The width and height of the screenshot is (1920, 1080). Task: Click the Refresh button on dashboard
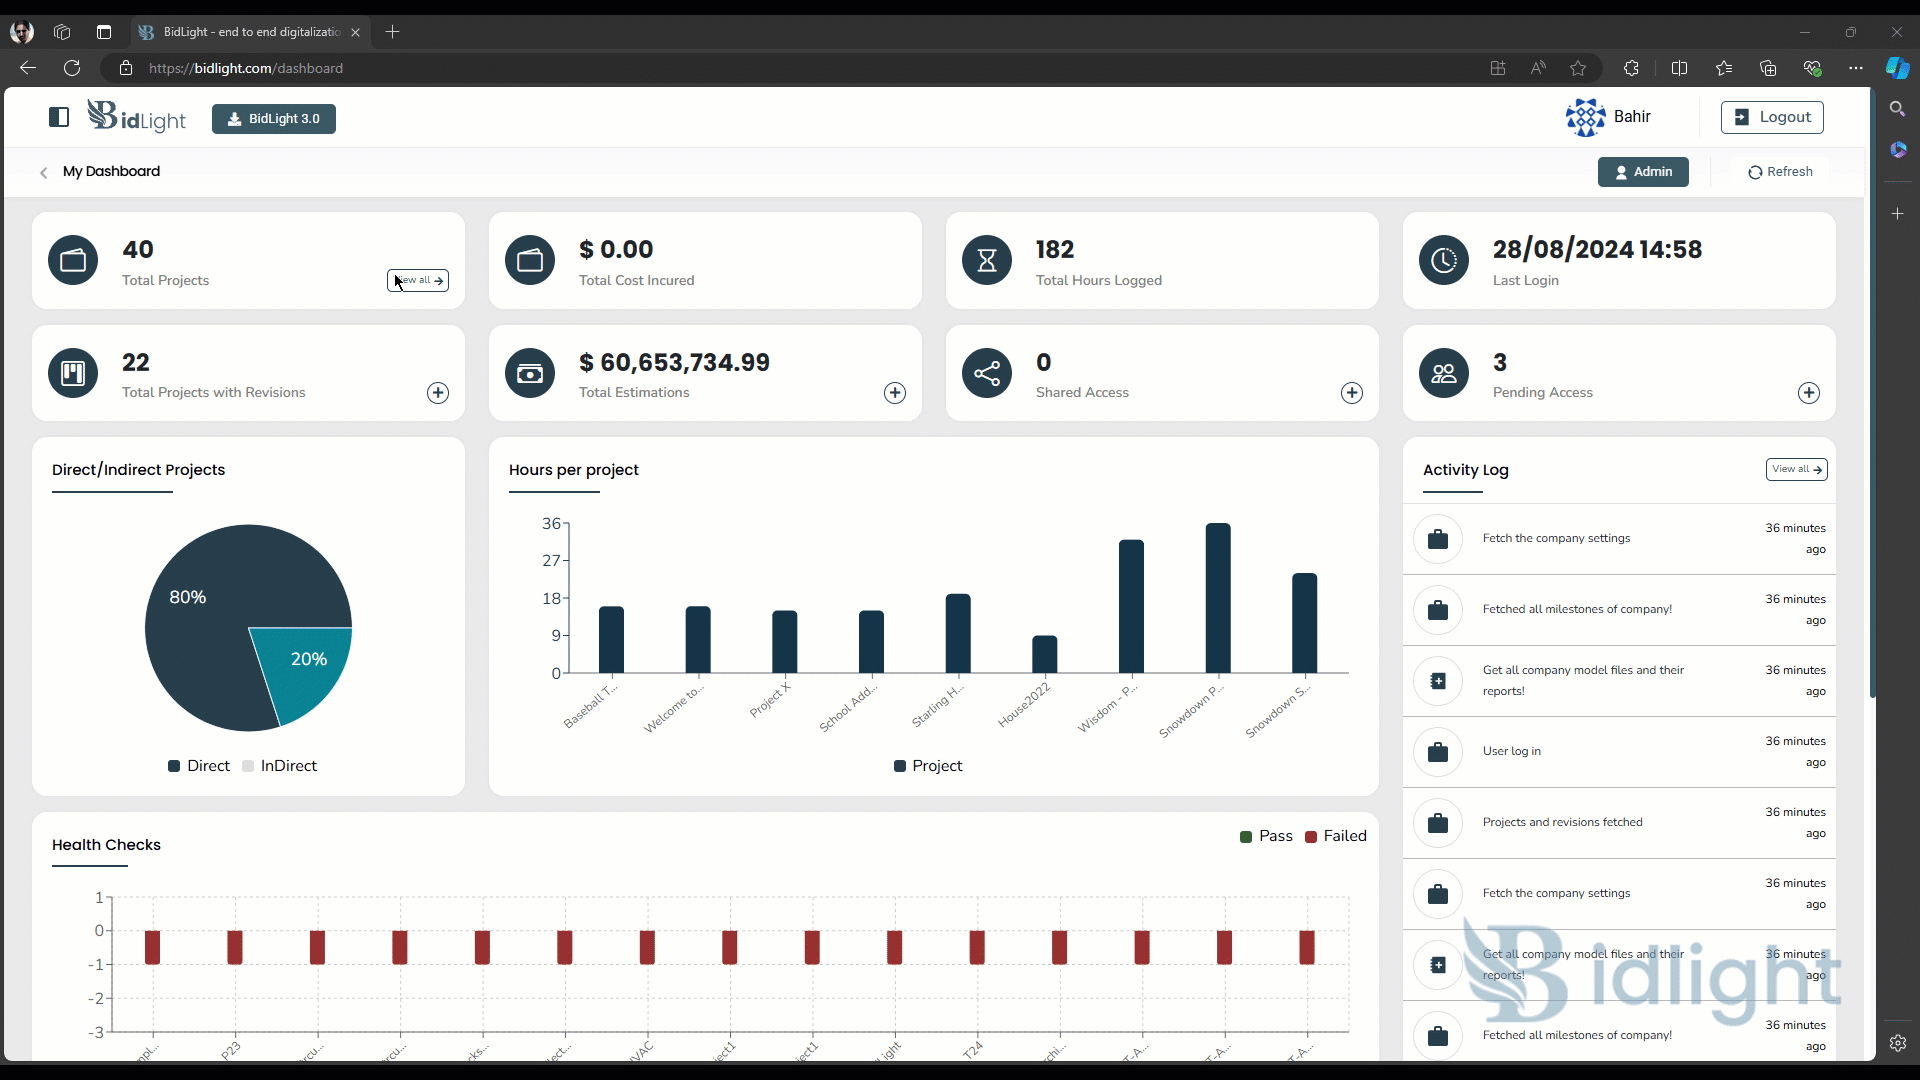click(1780, 171)
